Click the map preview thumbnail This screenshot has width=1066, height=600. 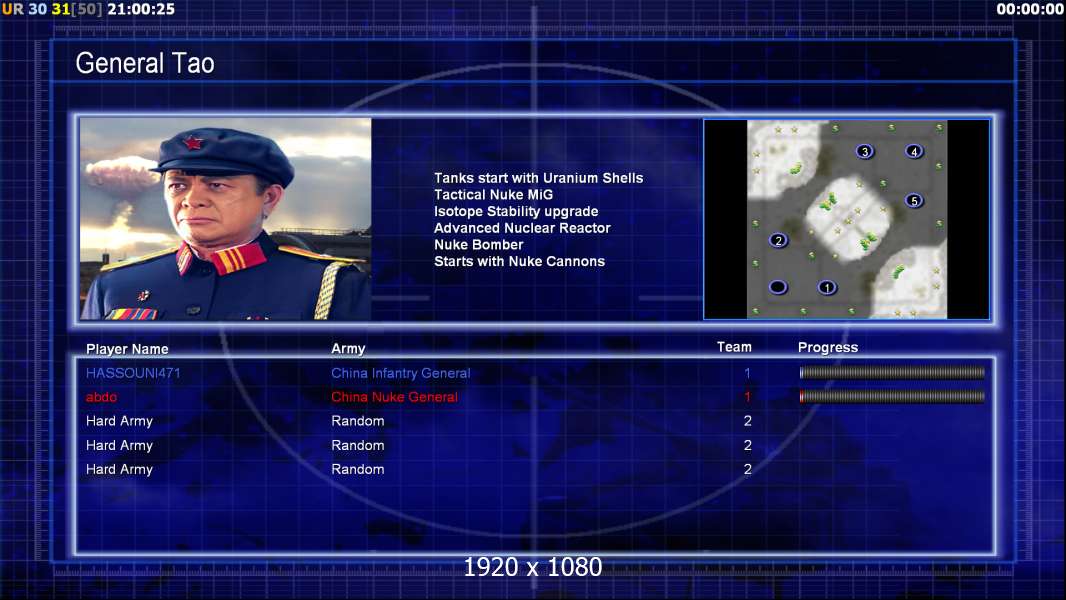pos(846,219)
